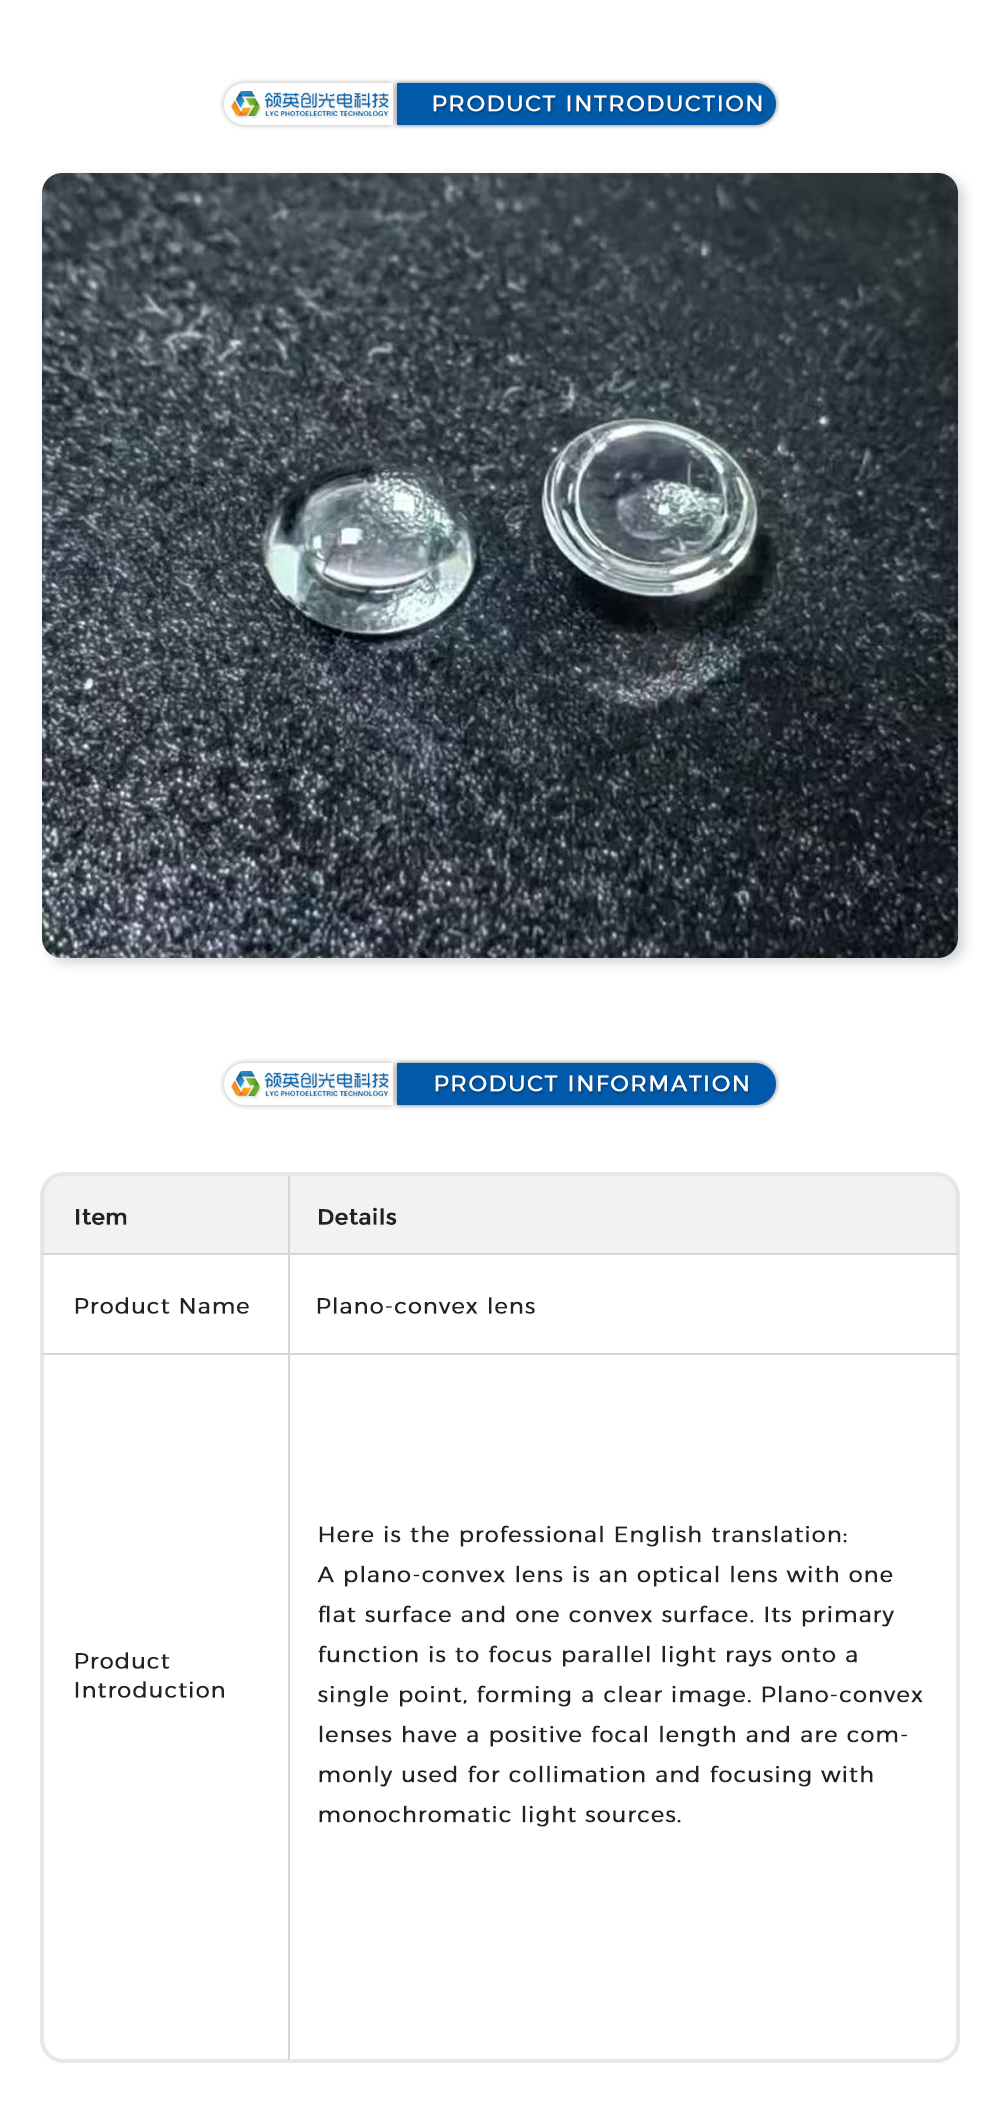Click the Chinese company name beside Product Information

(x=326, y=1080)
